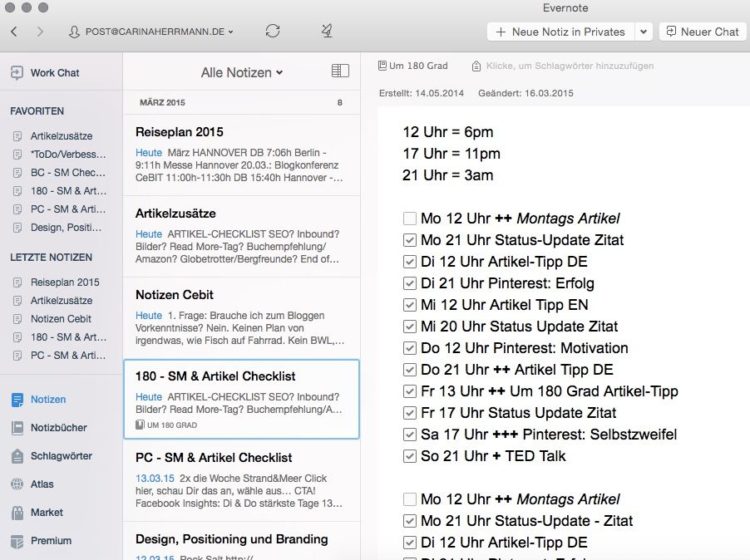The height and width of the screenshot is (560, 750).
Task: Uncheck So 21 Uhr TED Talk
Action: pyautogui.click(x=409, y=456)
